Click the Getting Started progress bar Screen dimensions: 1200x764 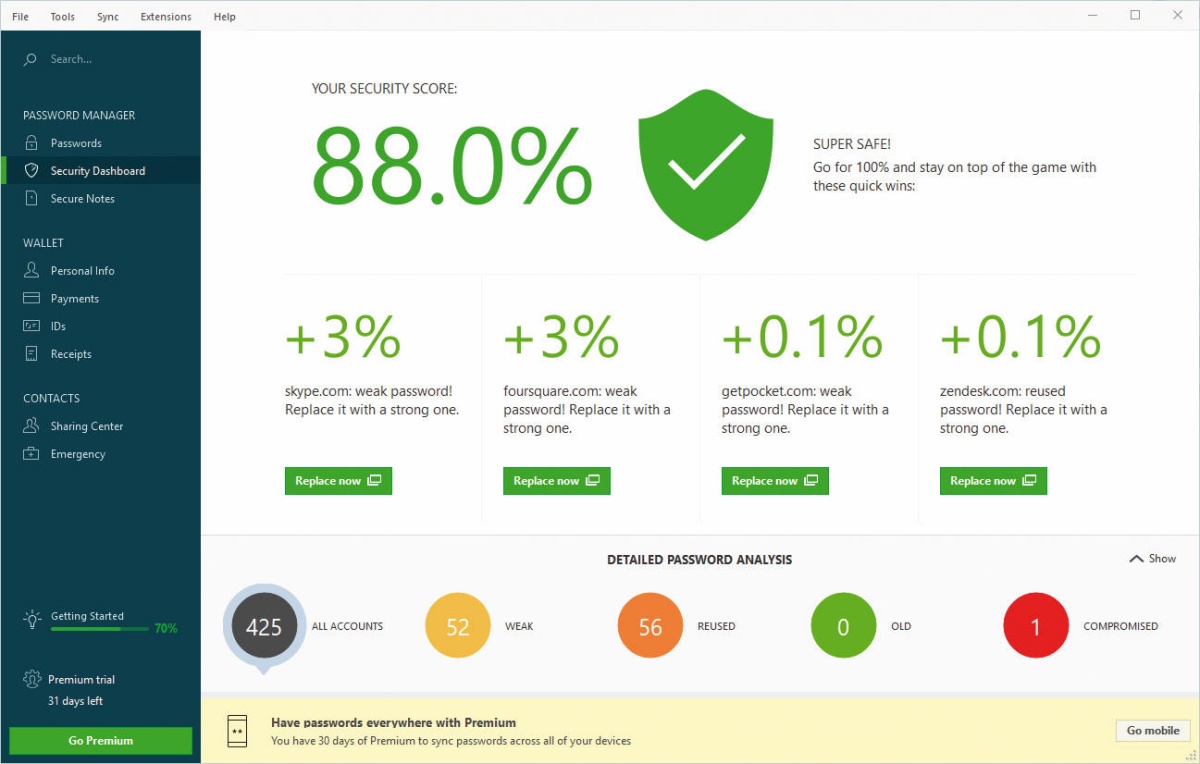click(x=100, y=629)
